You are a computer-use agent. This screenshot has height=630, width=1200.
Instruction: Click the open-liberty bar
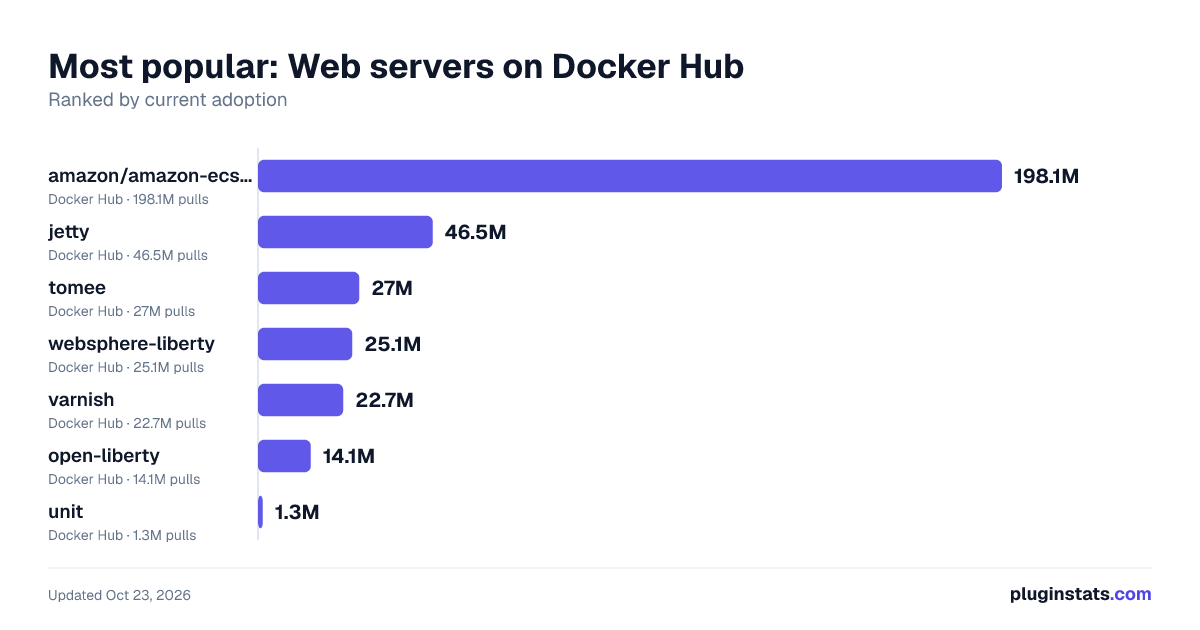pyautogui.click(x=284, y=456)
